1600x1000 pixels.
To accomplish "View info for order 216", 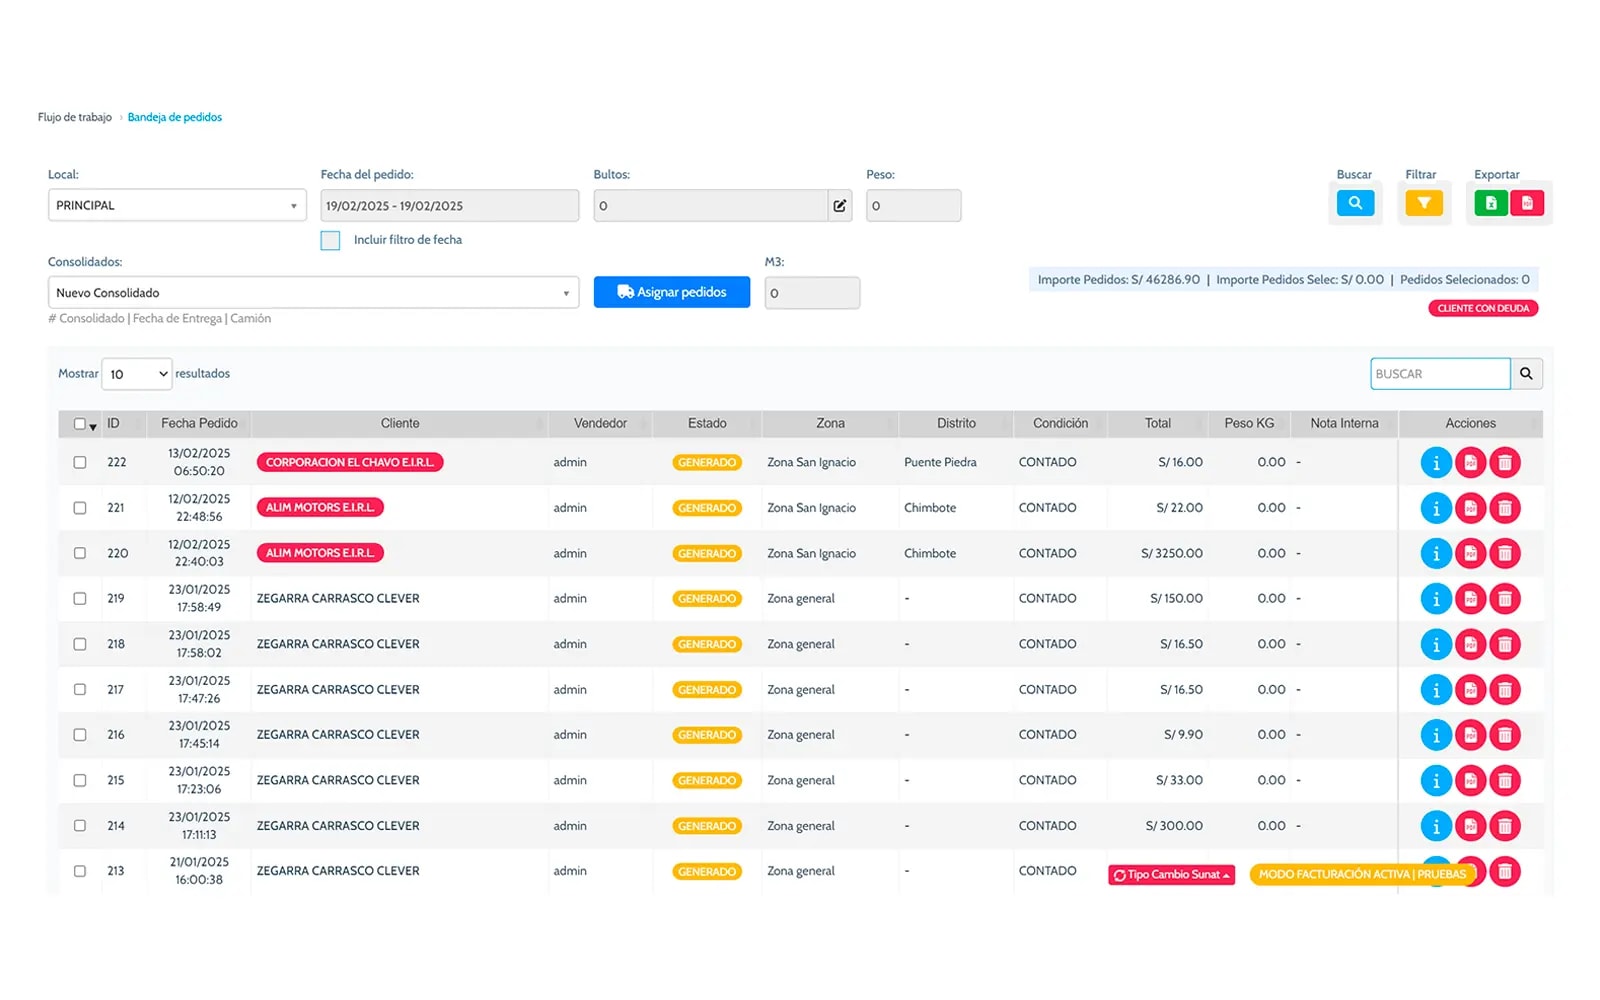I will (x=1436, y=735).
